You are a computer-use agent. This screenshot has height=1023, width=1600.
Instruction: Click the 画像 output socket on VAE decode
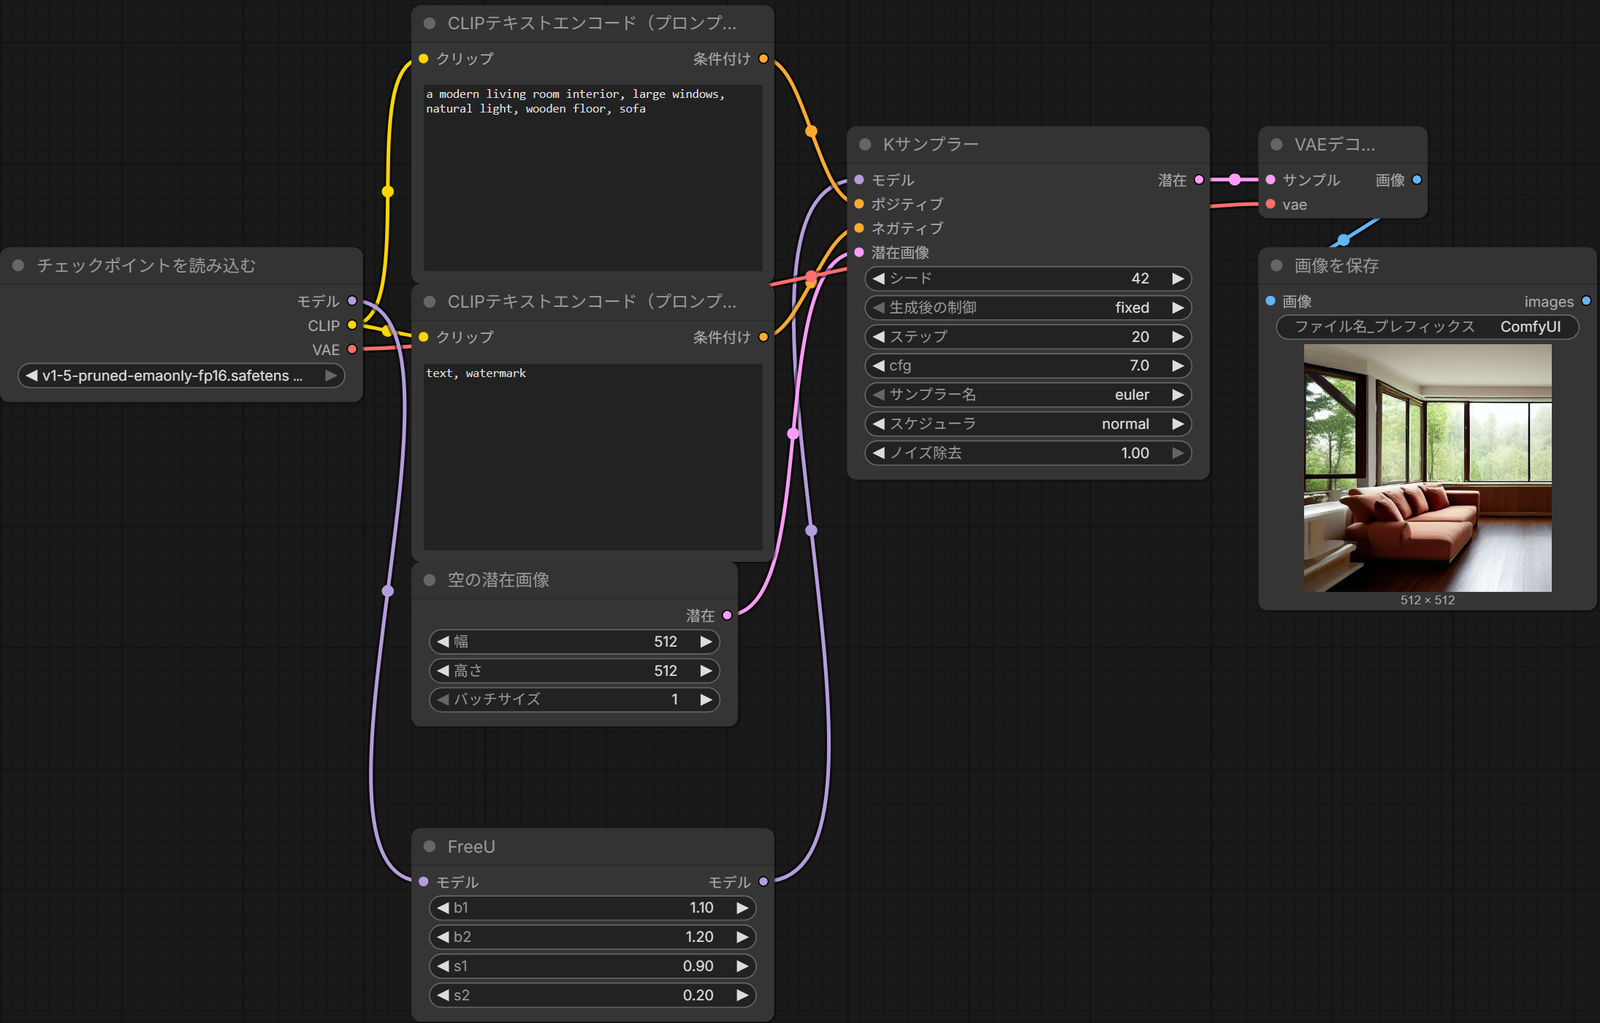click(1417, 180)
